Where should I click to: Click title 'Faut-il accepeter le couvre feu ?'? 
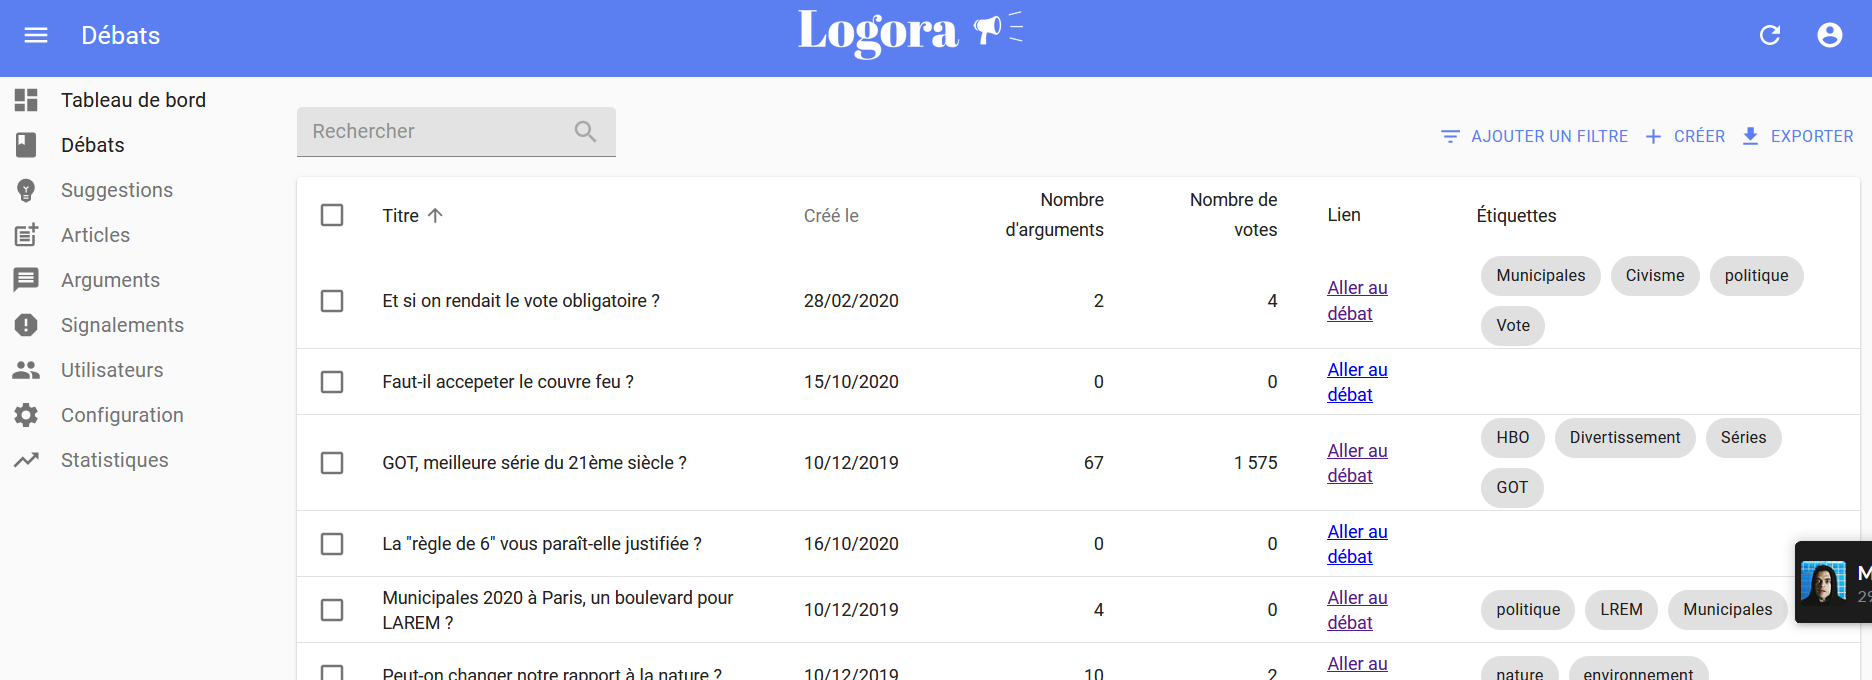click(508, 382)
